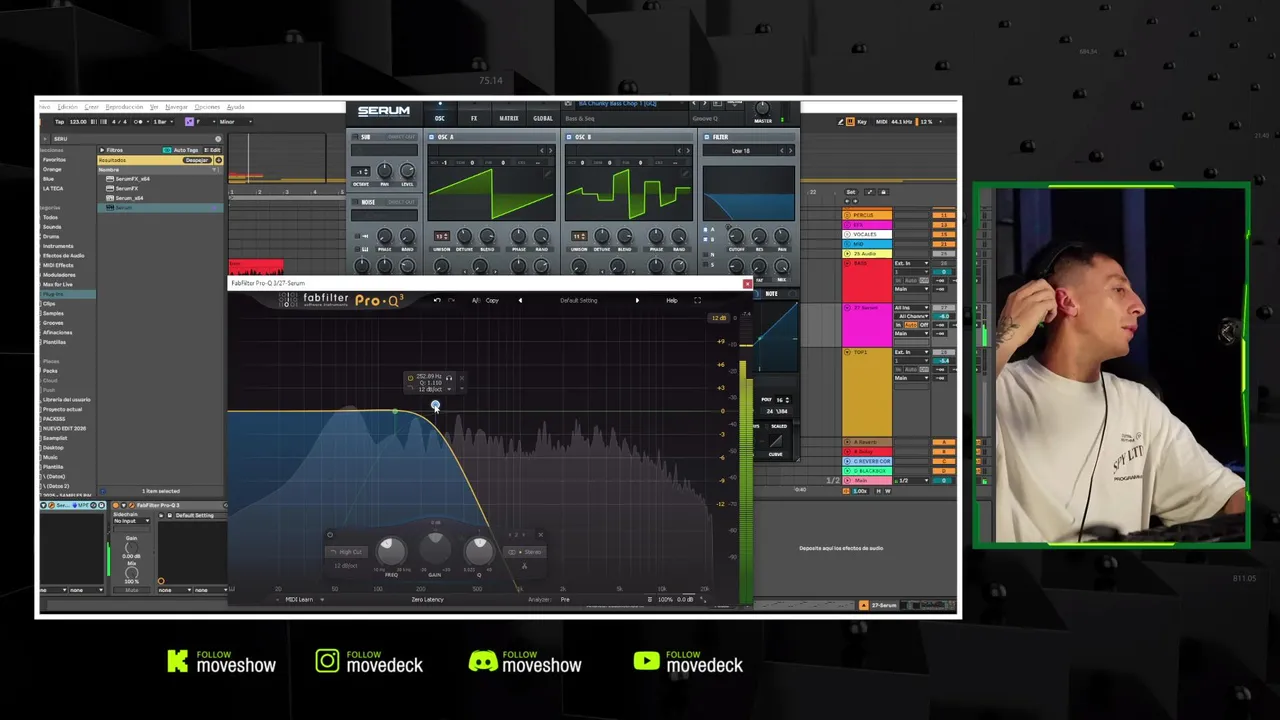Click the Pro-Q 3 resize icon in bottom bar
The image size is (1280, 720).
[703, 600]
